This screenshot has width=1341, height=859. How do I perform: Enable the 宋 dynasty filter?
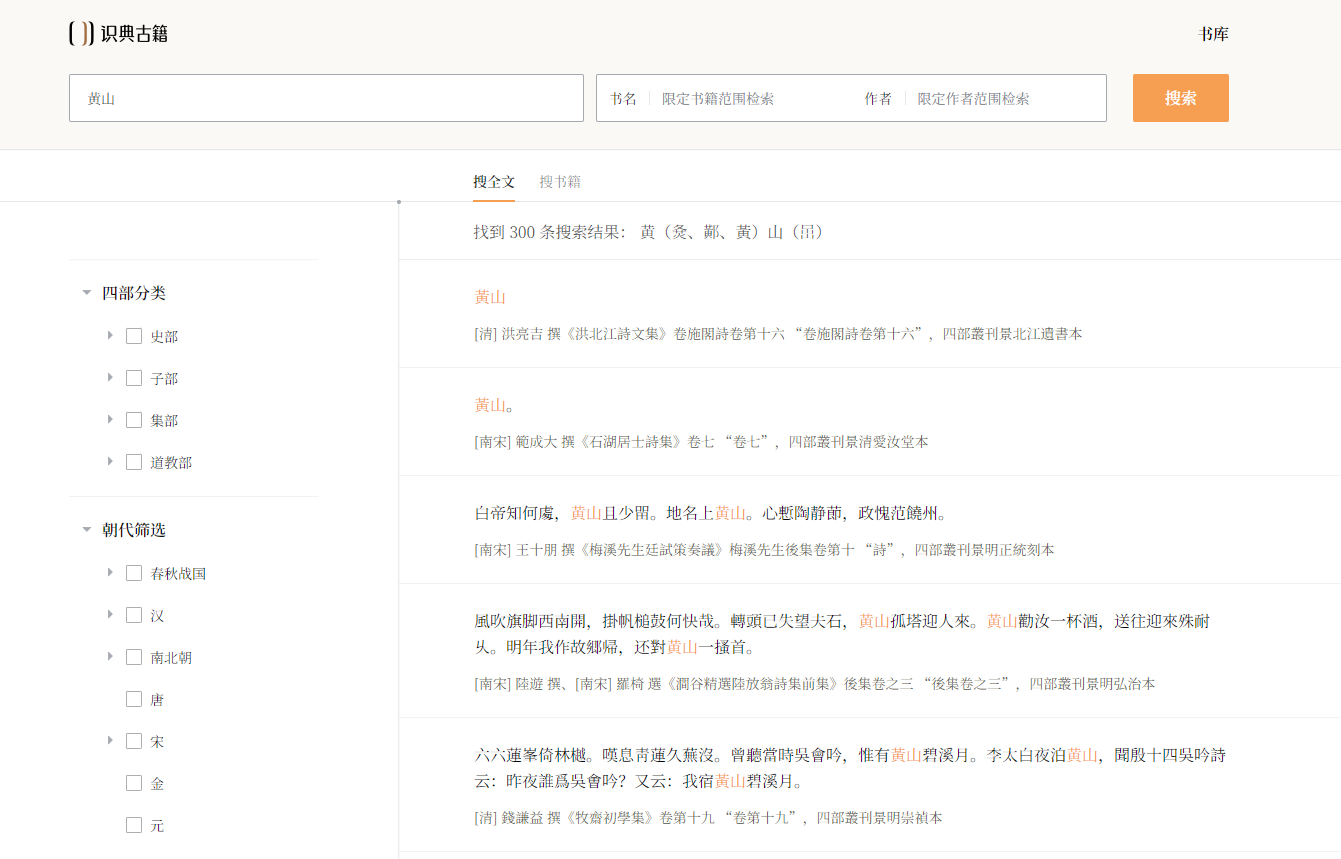click(x=134, y=741)
